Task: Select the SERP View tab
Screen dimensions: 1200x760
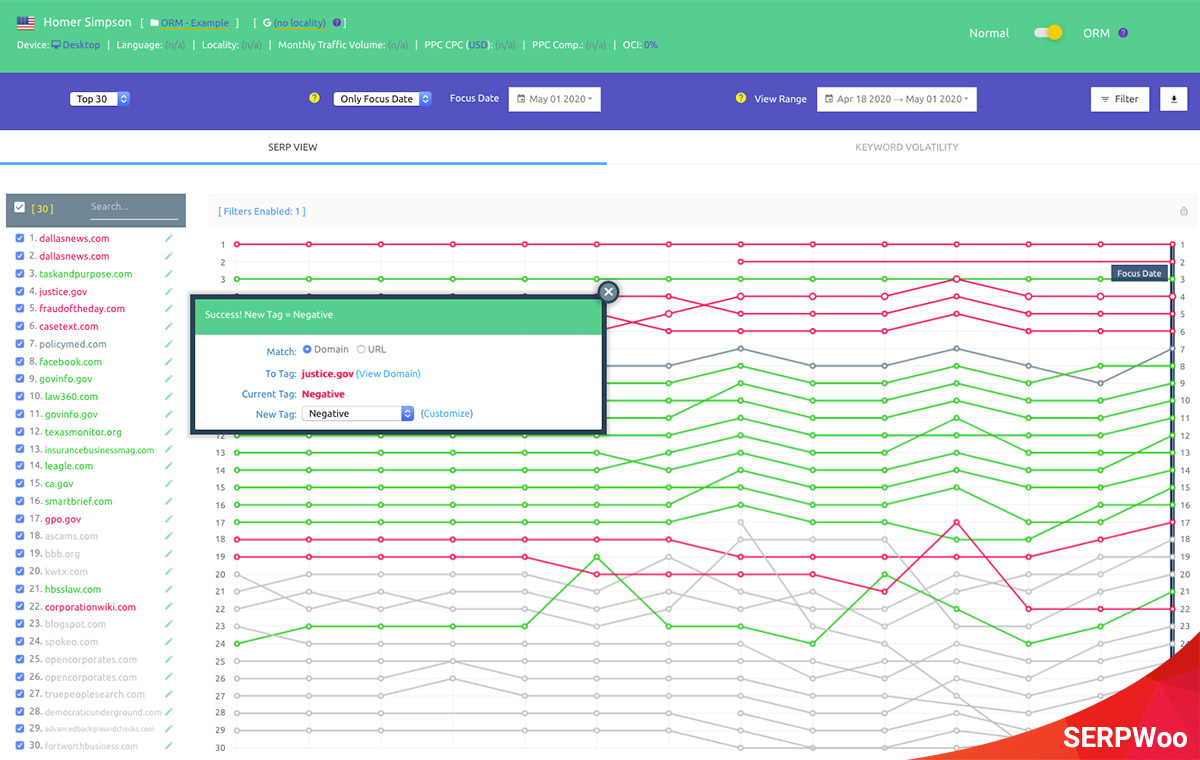Action: (293, 147)
